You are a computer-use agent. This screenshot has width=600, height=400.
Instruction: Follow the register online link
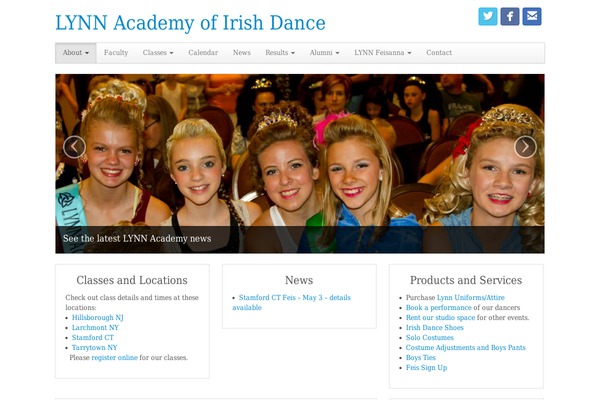tap(114, 358)
